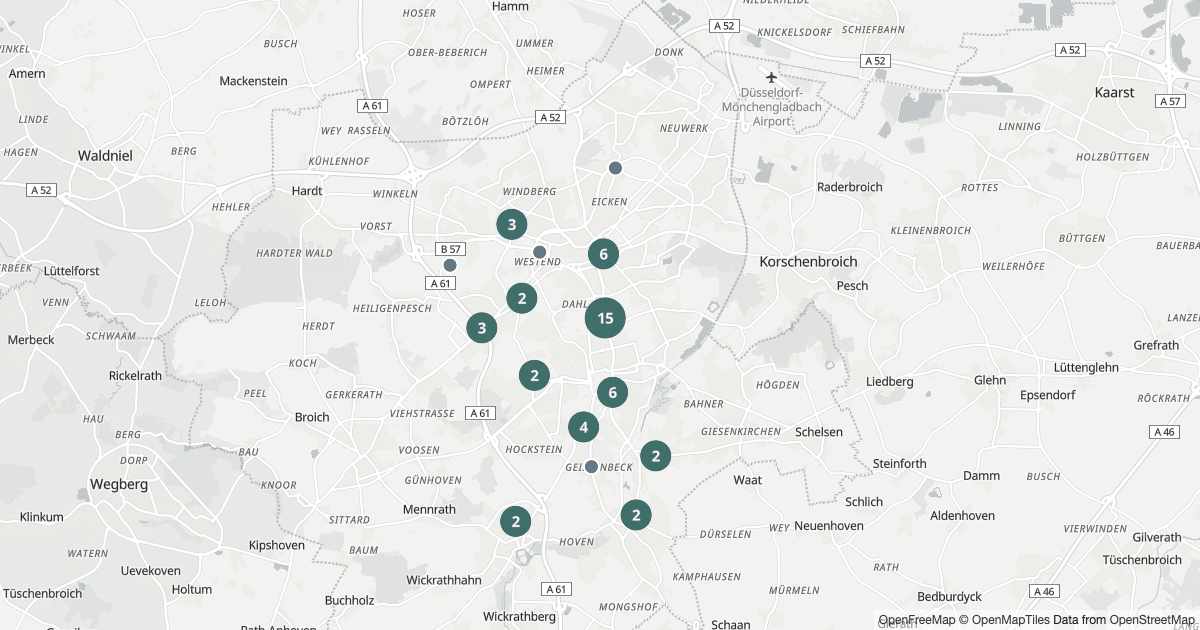Click the airport plane icon
The width and height of the screenshot is (1200, 630).
coord(771,77)
